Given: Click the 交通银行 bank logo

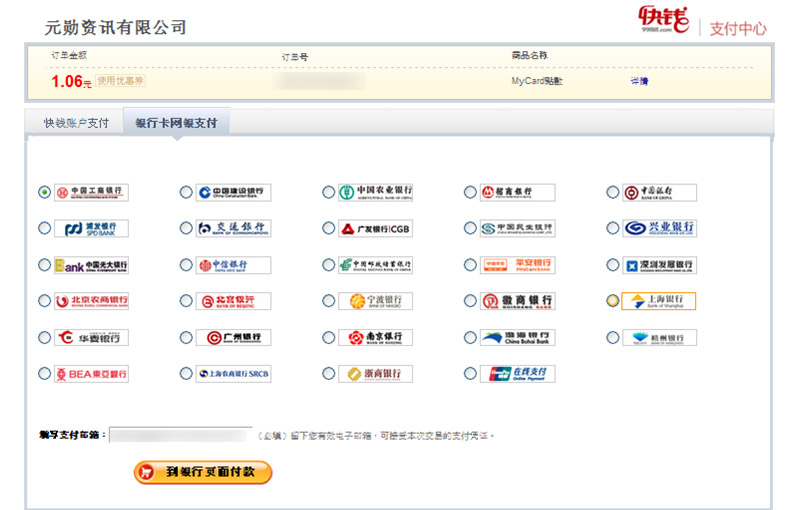Looking at the screenshot, I should (234, 229).
